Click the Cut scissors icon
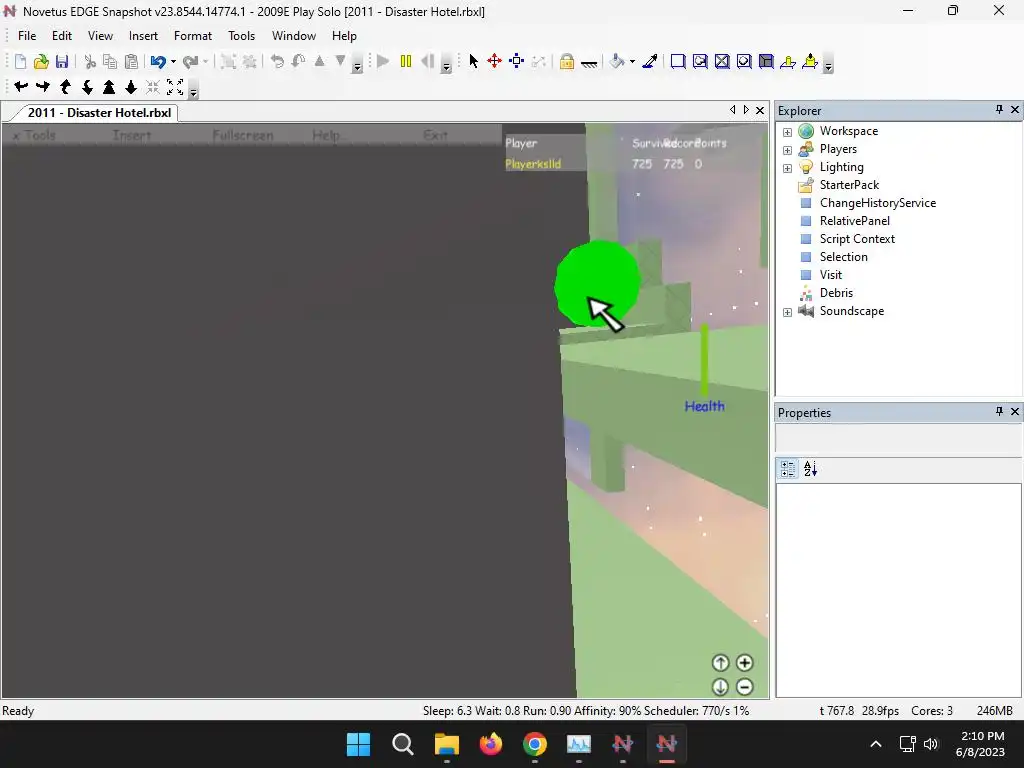1024x768 pixels. tap(90, 61)
